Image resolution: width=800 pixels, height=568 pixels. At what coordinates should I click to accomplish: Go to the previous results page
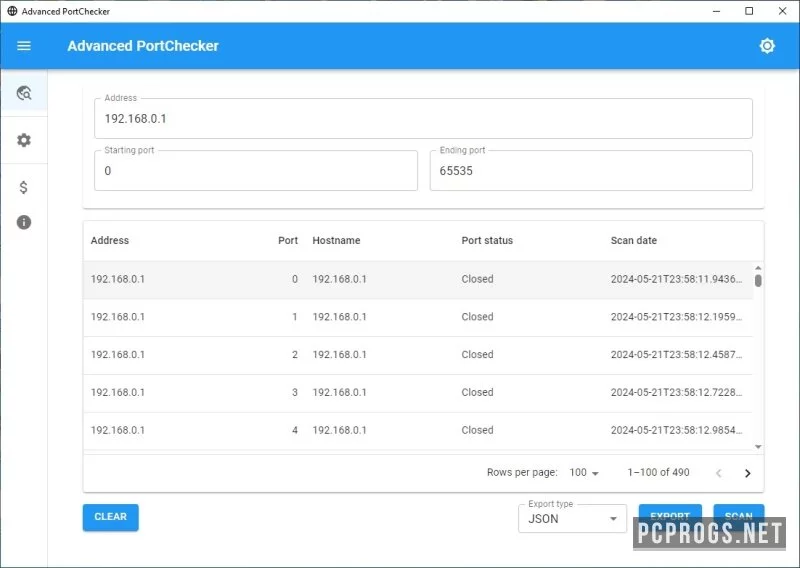pyautogui.click(x=719, y=473)
